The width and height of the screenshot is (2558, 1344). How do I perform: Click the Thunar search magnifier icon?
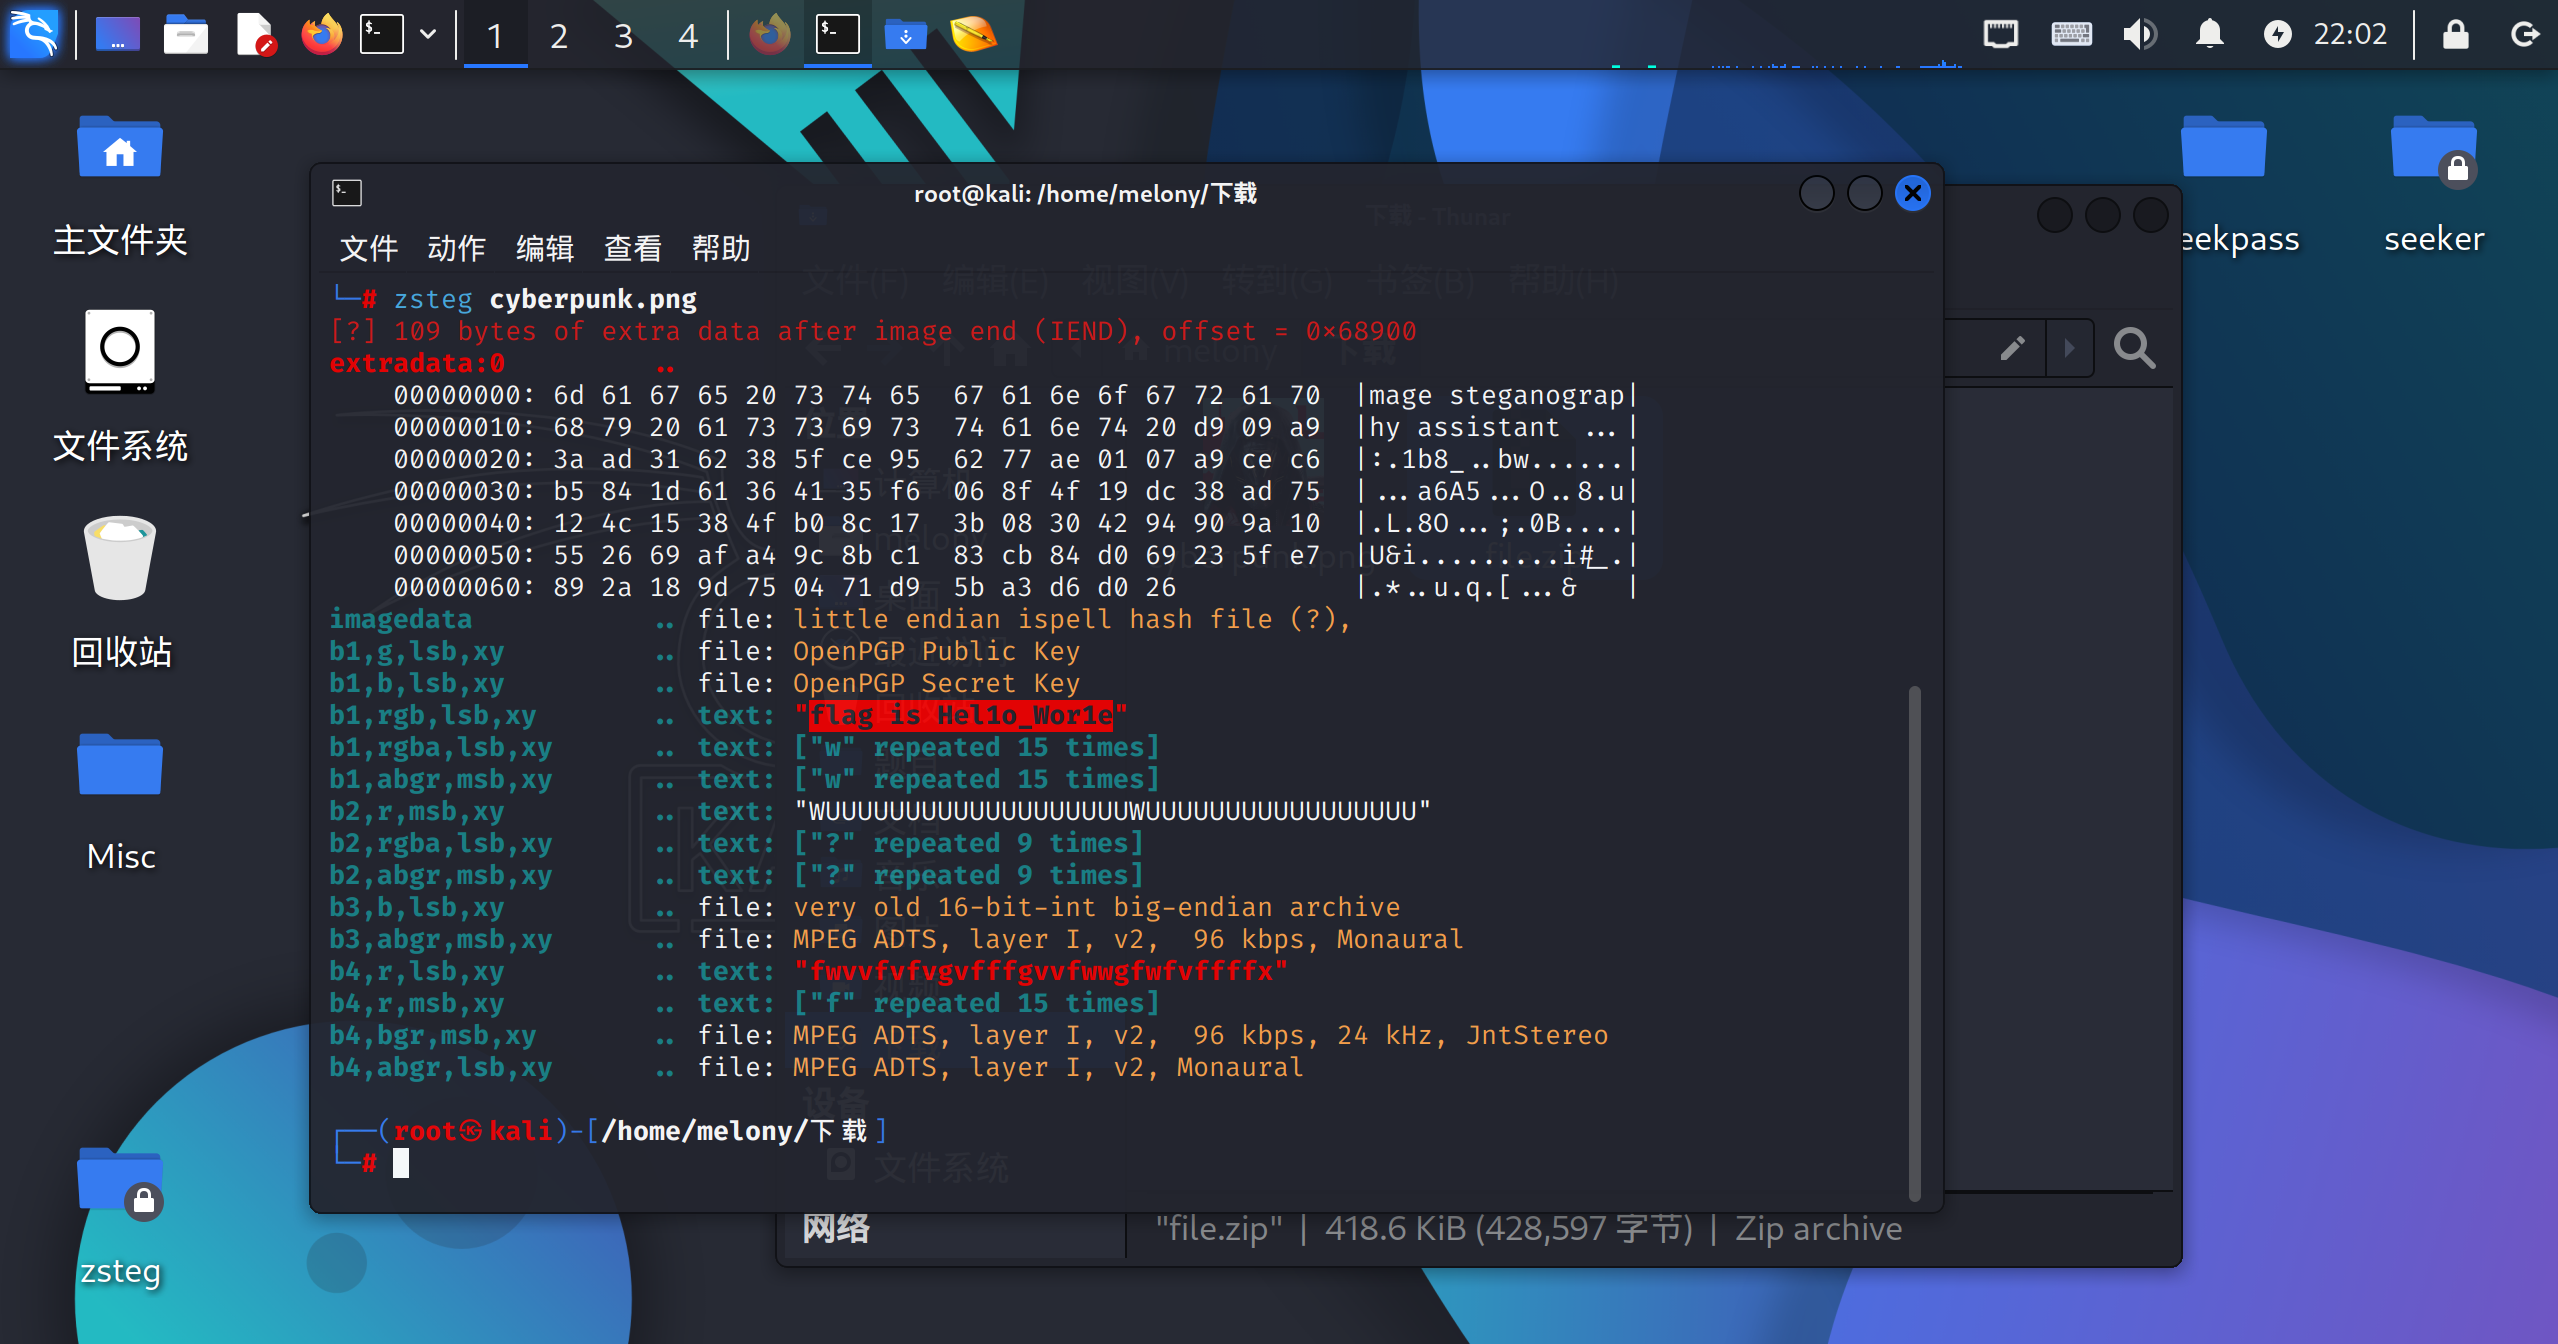pos(2133,348)
